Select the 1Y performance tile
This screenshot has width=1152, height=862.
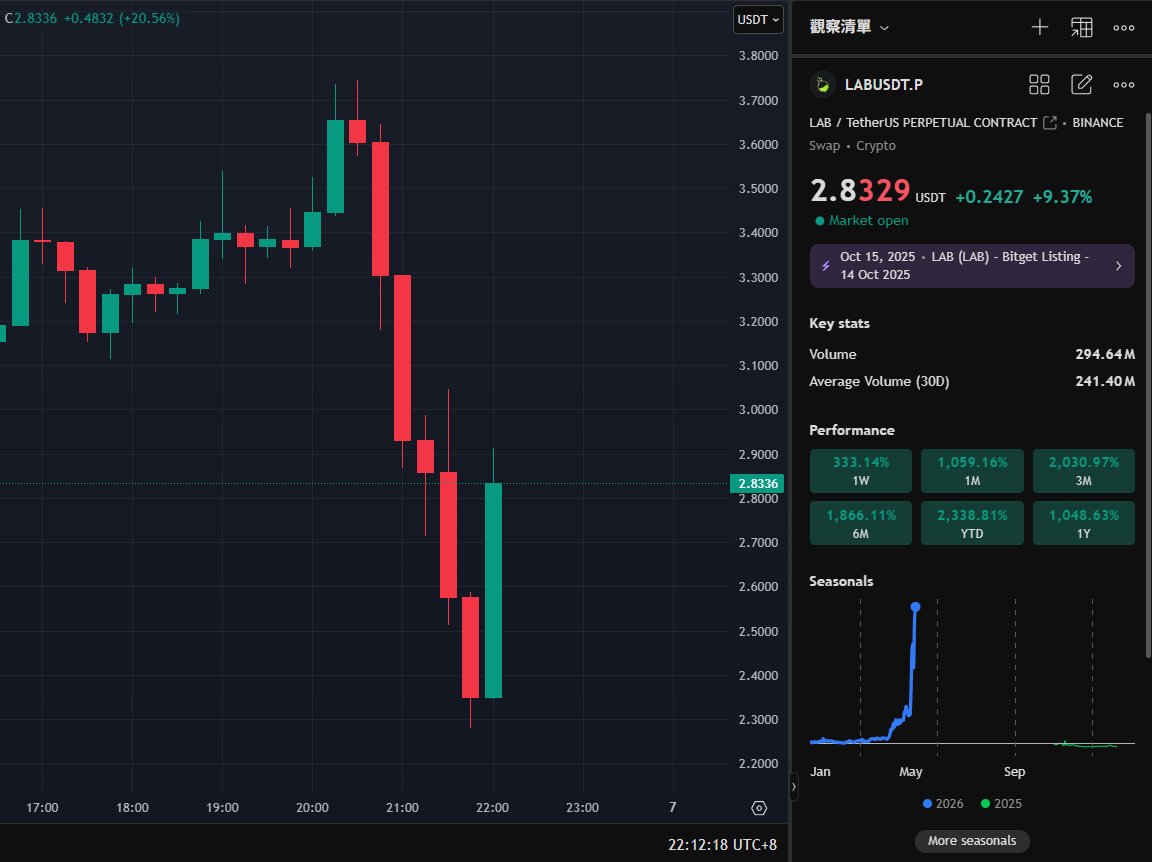[1084, 523]
